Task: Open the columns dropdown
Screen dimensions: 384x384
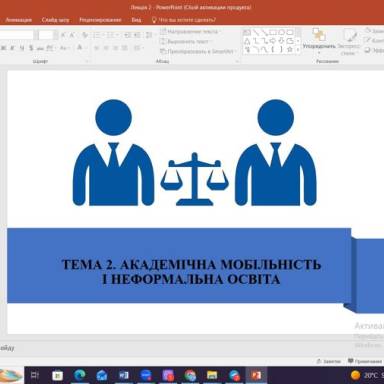Action: pos(138,48)
